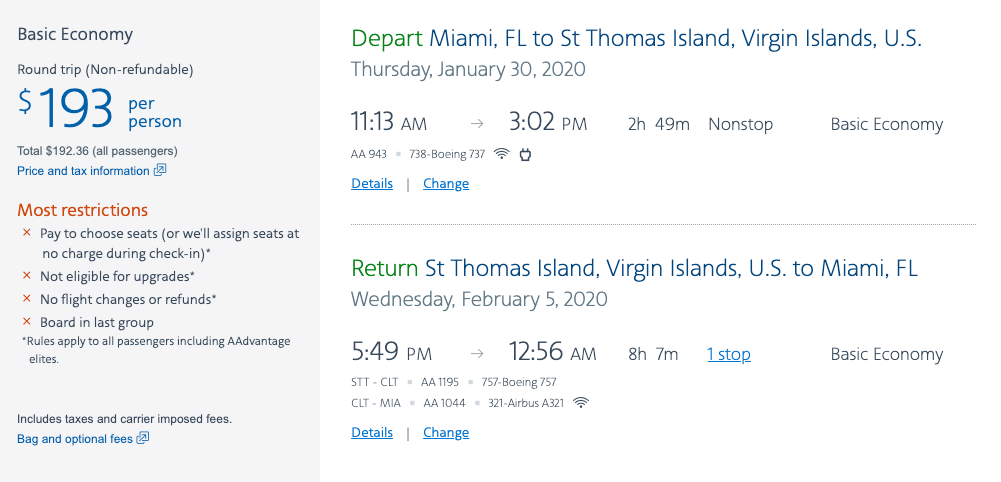Click the Most restrictions heading
This screenshot has height=482, width=1001.
pyautogui.click(x=83, y=210)
